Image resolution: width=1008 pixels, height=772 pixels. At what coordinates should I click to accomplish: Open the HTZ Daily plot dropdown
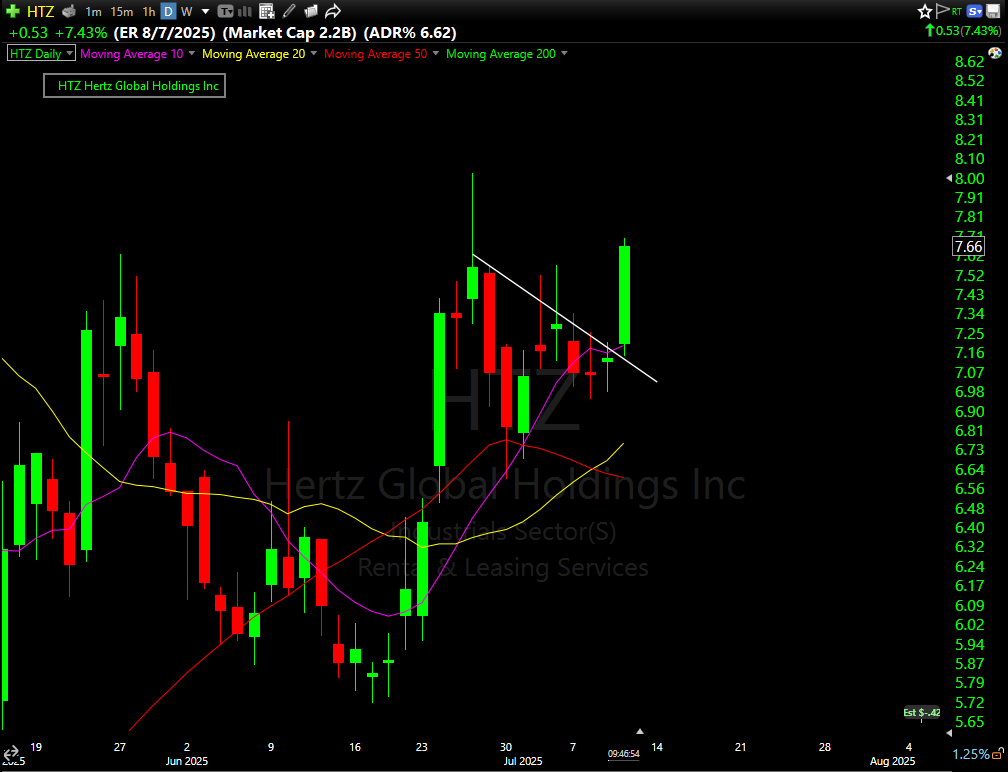(x=41, y=53)
